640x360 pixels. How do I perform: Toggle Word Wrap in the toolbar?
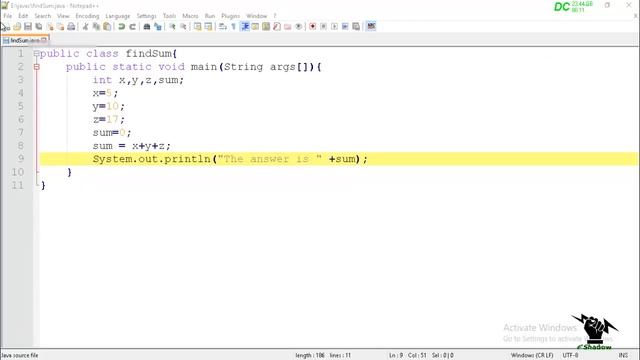coord(223,27)
